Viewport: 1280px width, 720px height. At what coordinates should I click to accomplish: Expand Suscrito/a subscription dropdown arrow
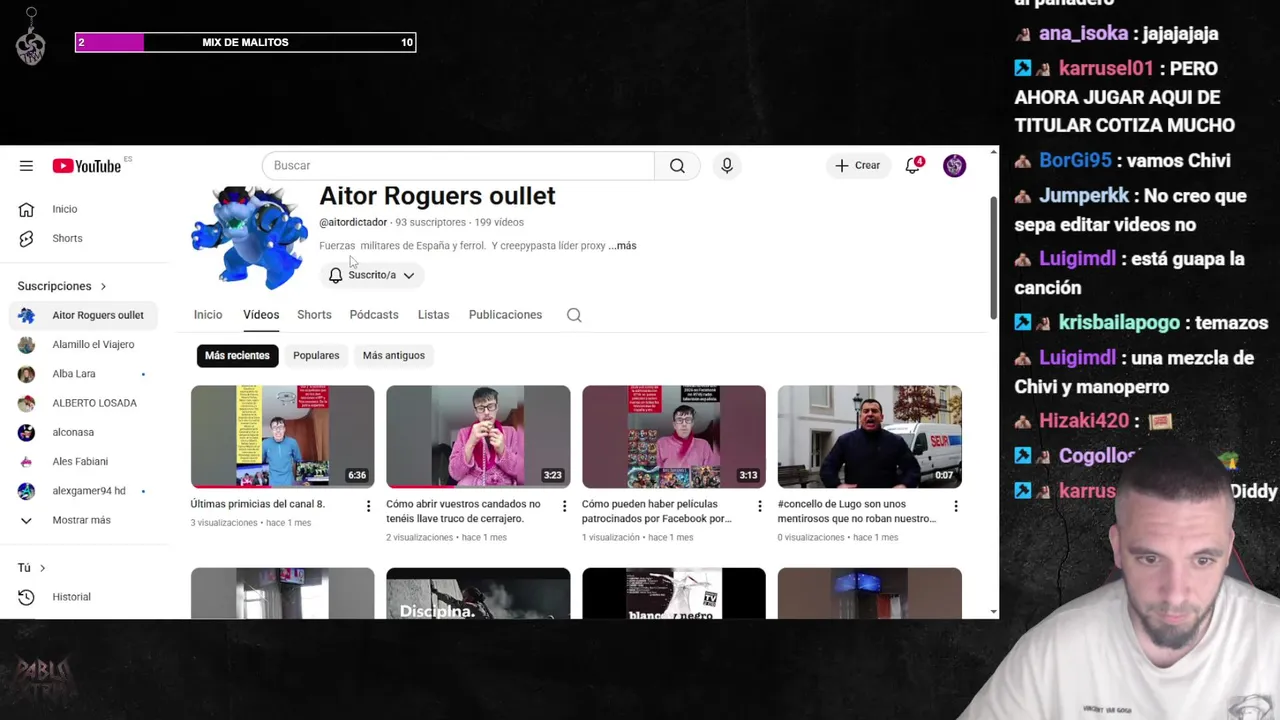click(408, 275)
